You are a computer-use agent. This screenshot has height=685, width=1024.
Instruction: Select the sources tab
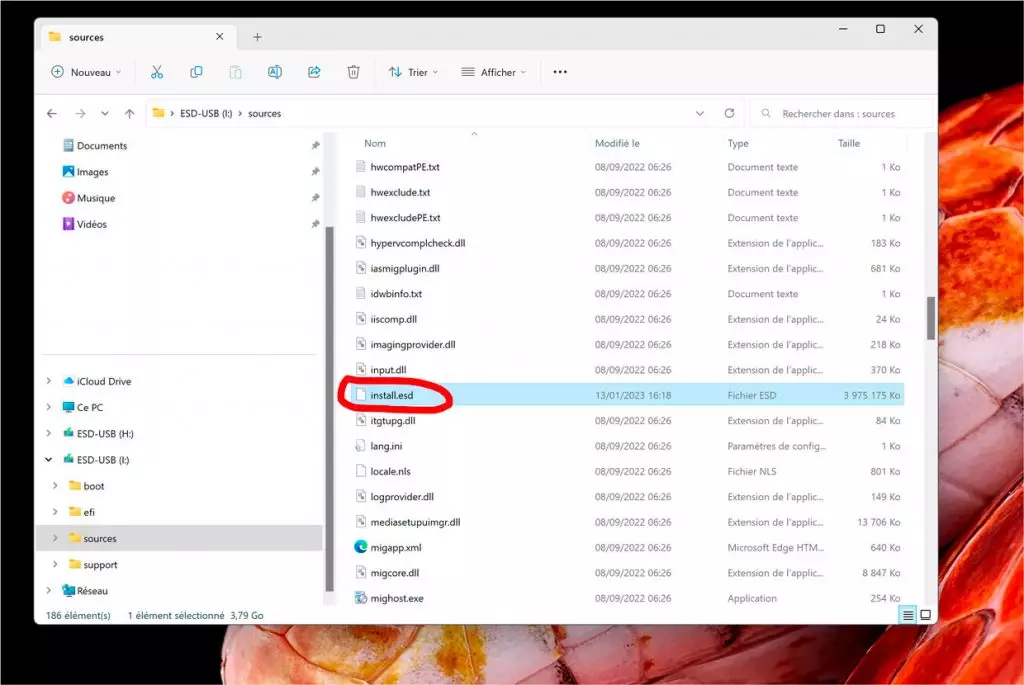pos(136,37)
